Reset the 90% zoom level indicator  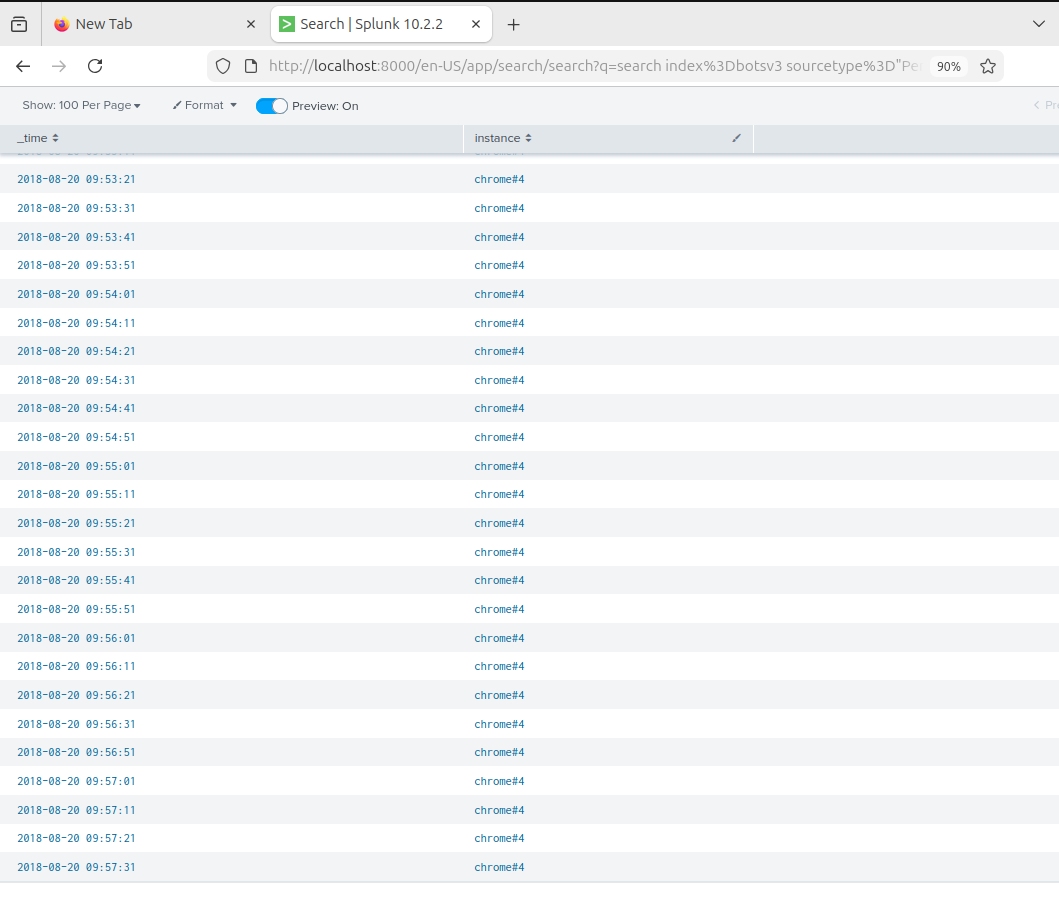948,66
